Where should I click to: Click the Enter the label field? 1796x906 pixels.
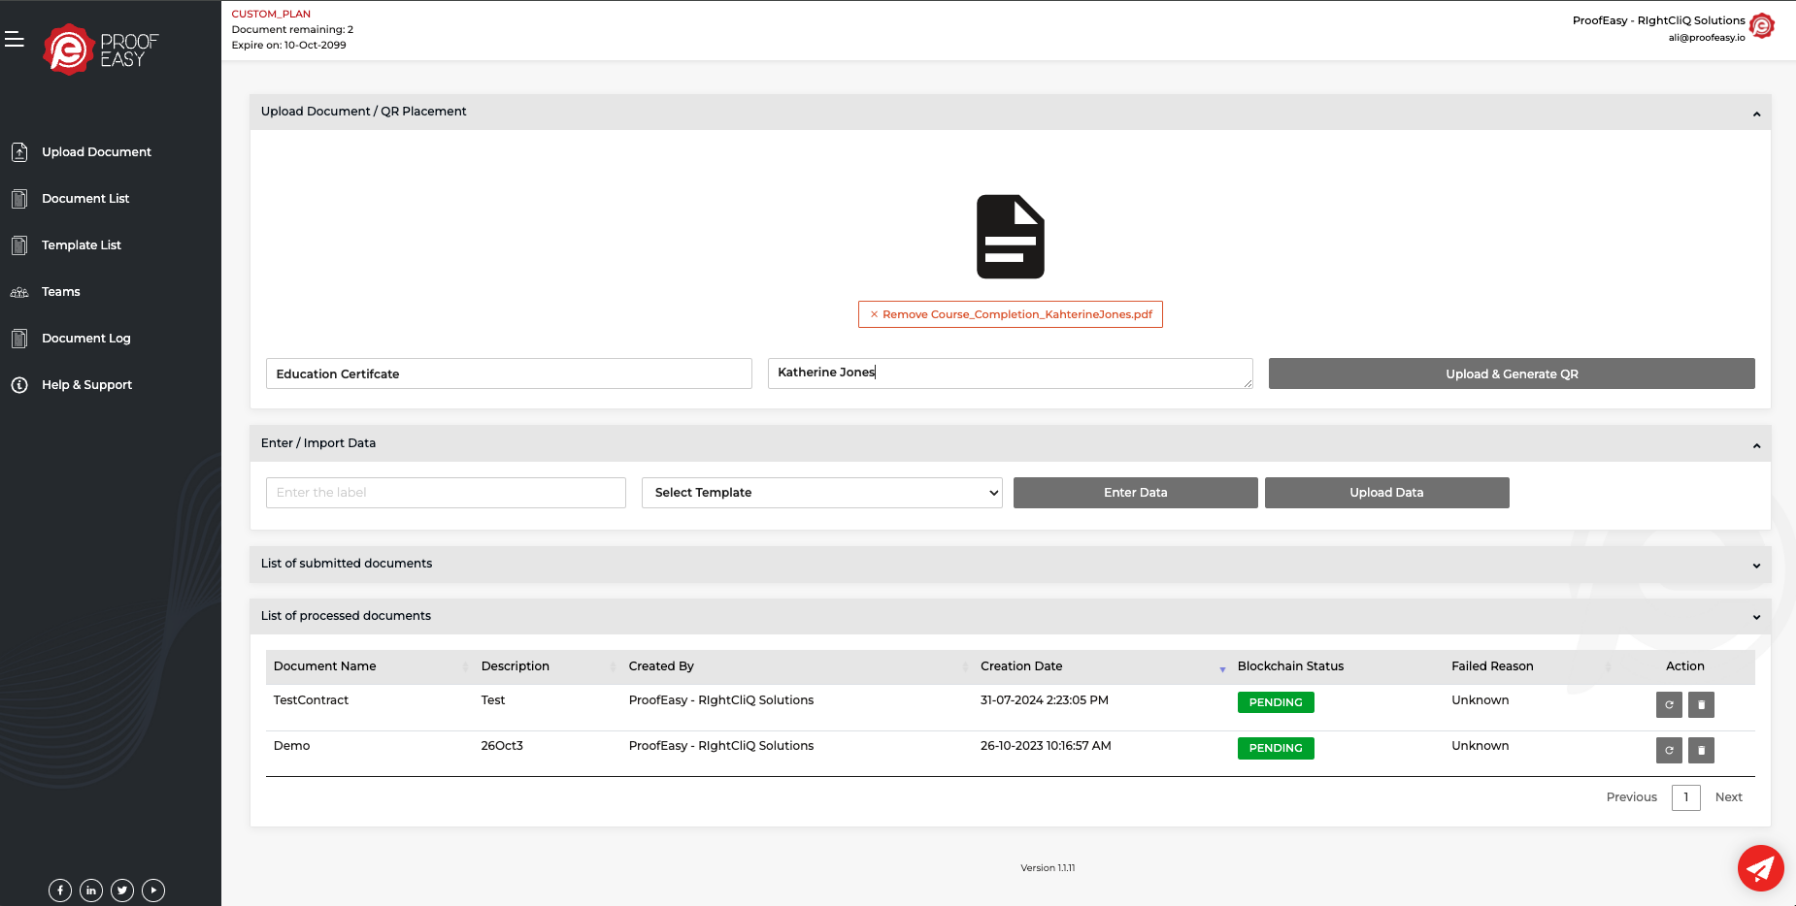[446, 493]
